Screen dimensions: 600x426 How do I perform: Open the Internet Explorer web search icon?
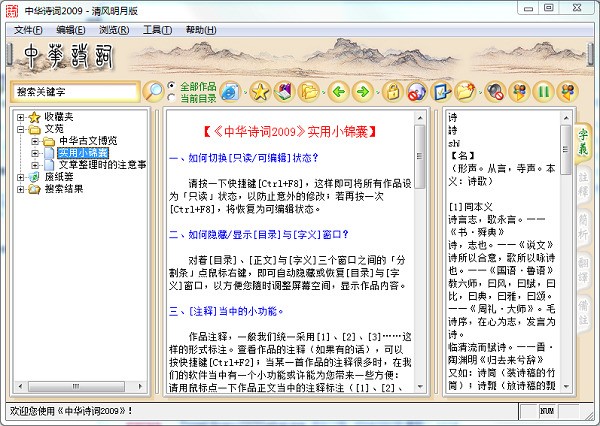pyautogui.click(x=230, y=92)
